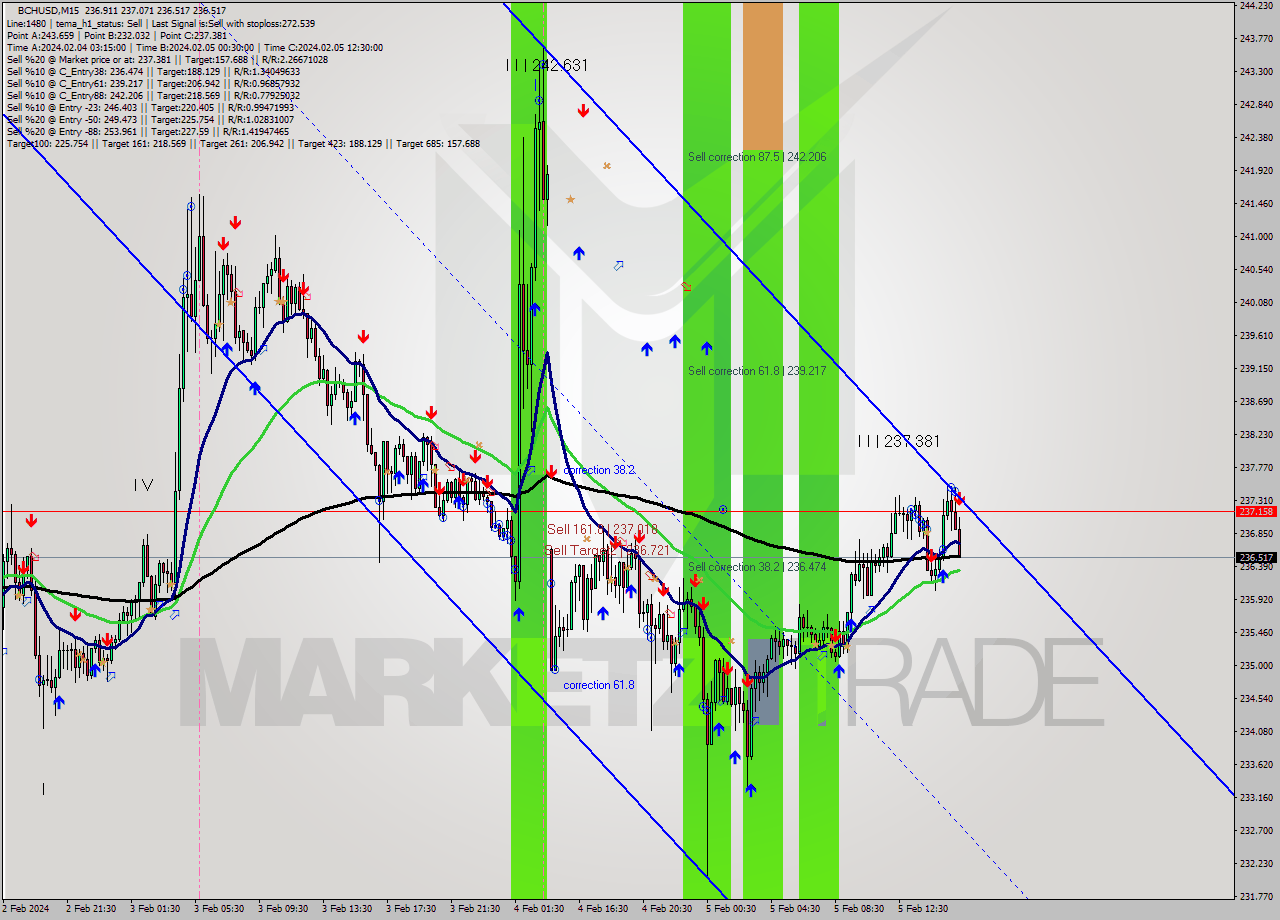The width and height of the screenshot is (1280, 920).
Task: Click the '3 Feb 13:30' time axis label
Action: pos(346,909)
